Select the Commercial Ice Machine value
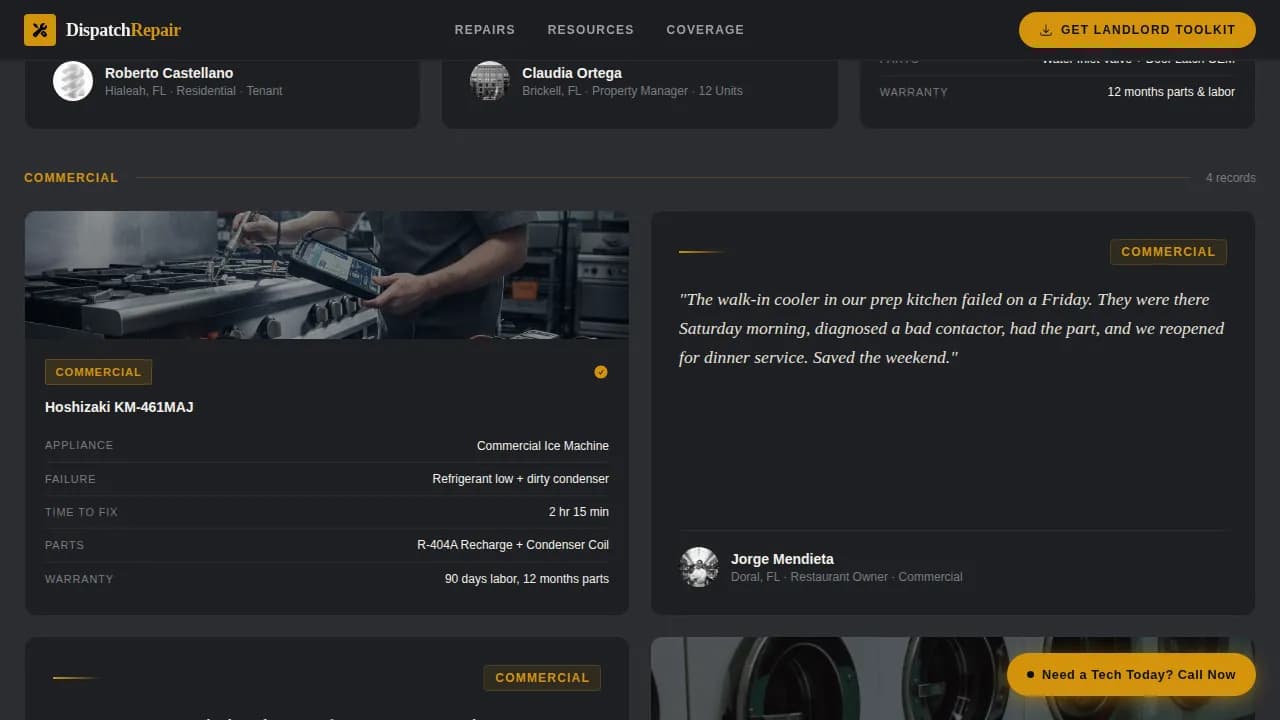 tap(543, 446)
